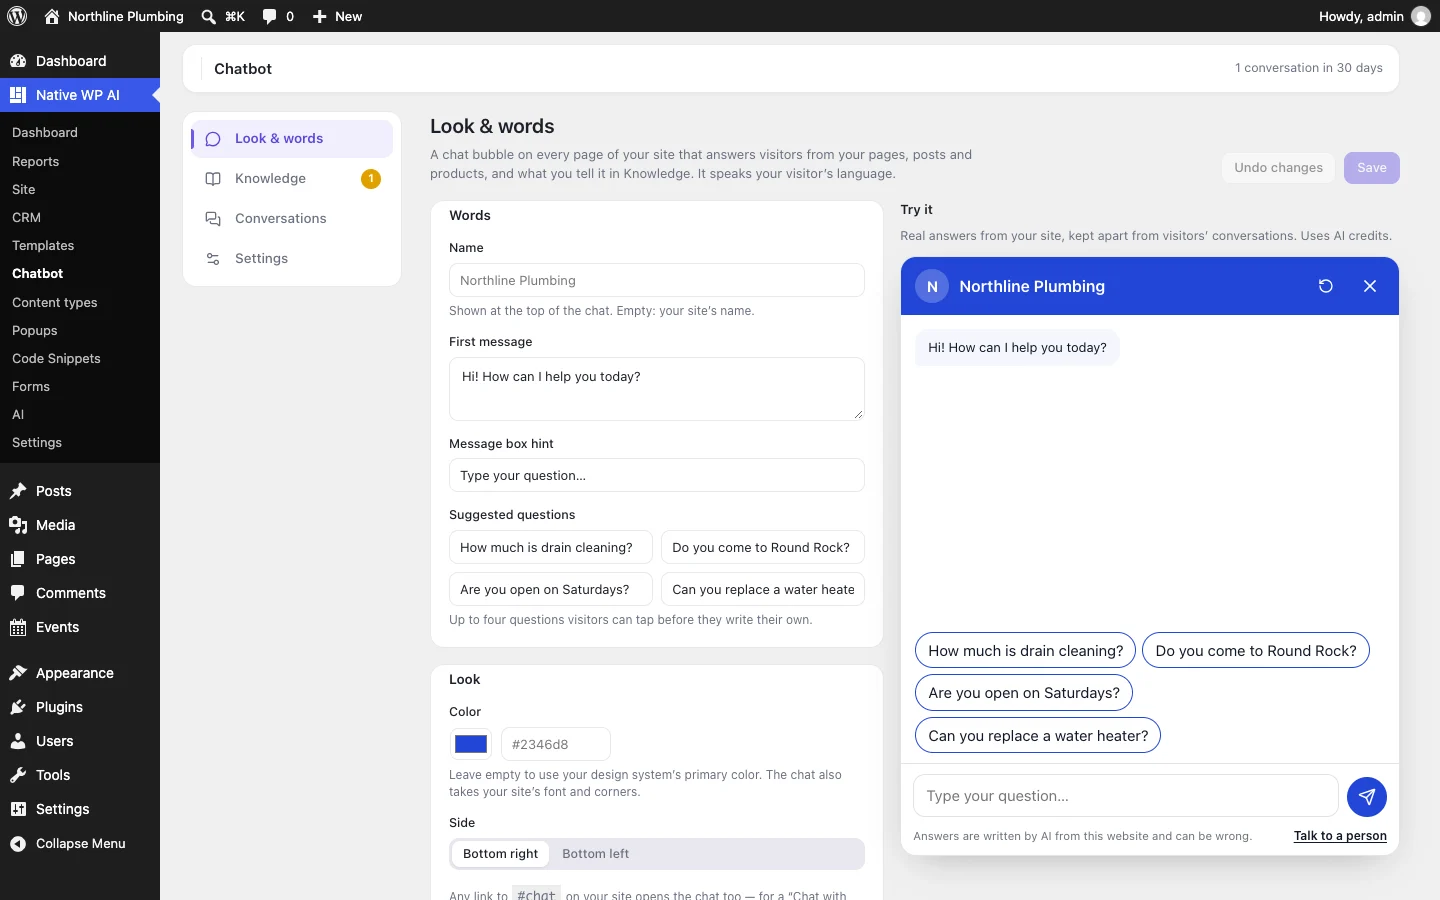Open Posts in the admin sidebar
The height and width of the screenshot is (900, 1440).
click(x=80, y=491)
